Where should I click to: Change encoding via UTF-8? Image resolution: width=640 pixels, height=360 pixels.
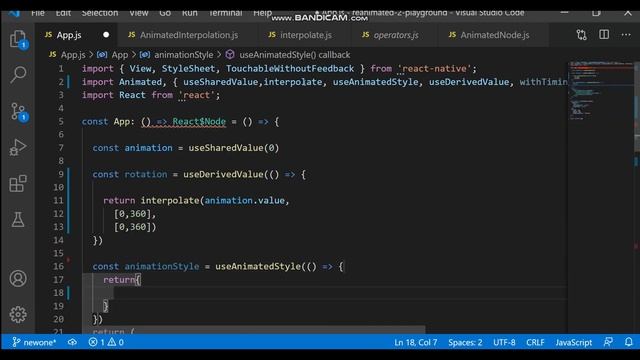tap(504, 342)
